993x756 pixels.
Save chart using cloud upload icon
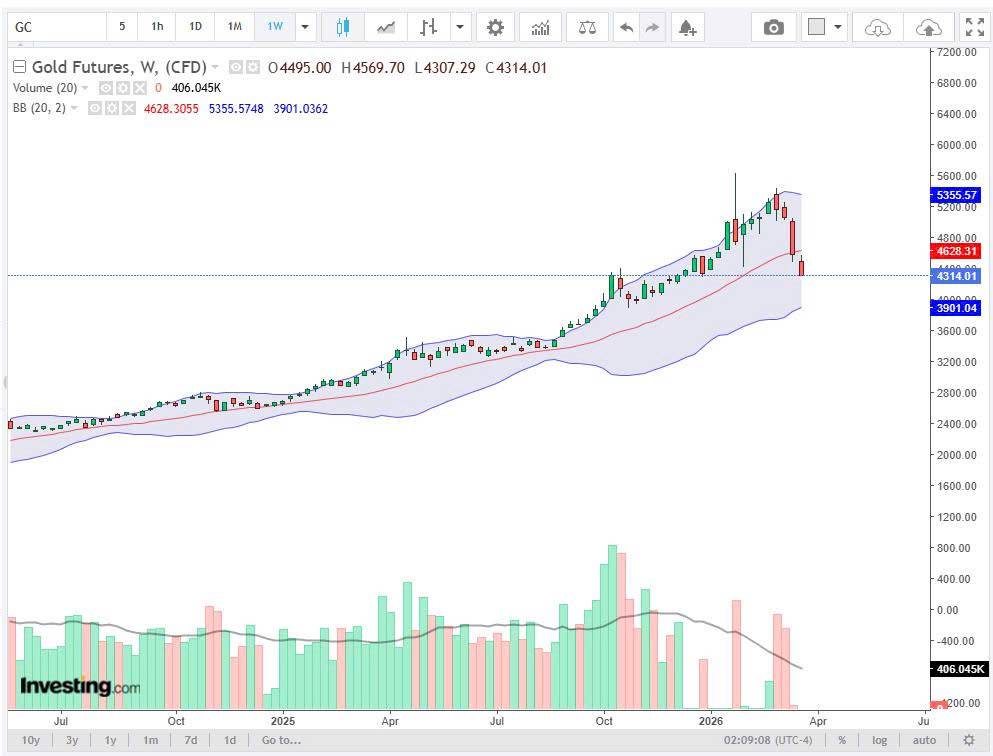pyautogui.click(x=928, y=27)
